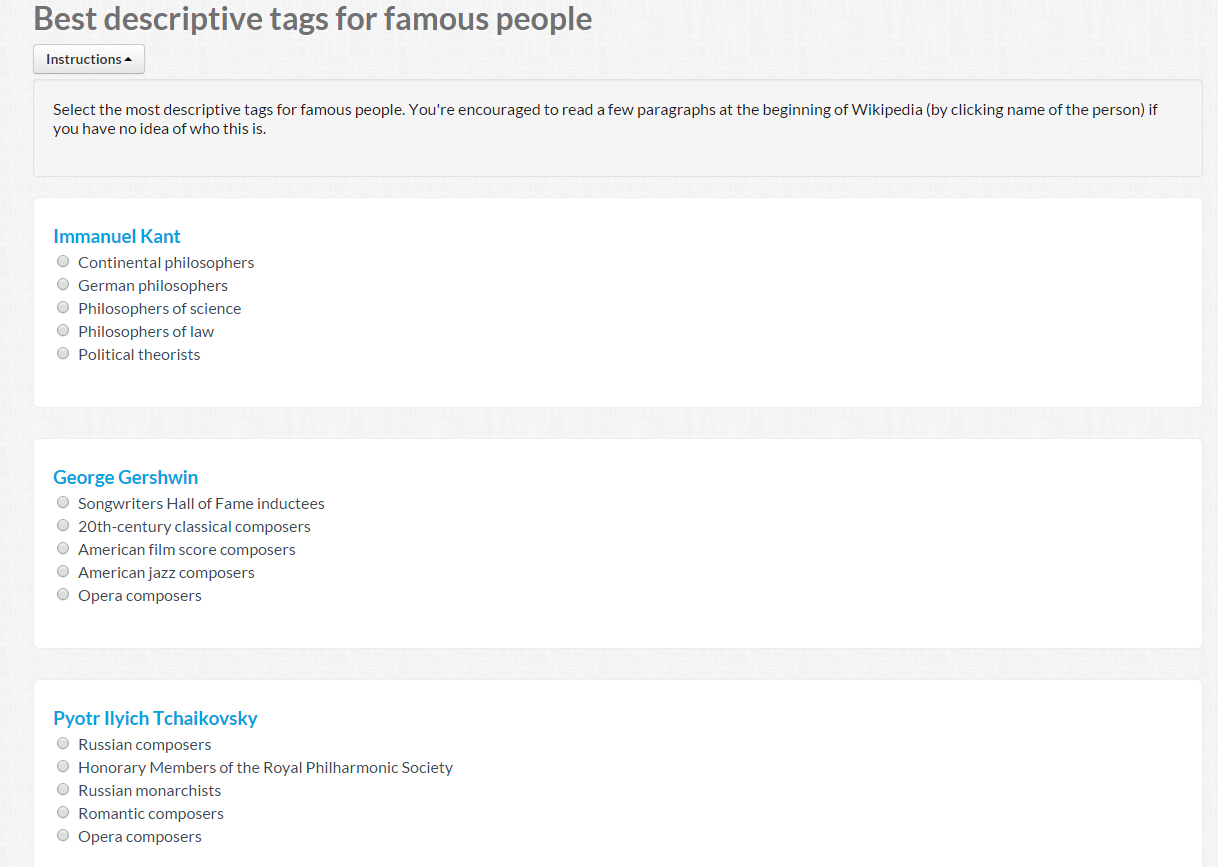This screenshot has height=867, width=1218.
Task: Choose Philosophers of science tag
Action: (x=63, y=307)
